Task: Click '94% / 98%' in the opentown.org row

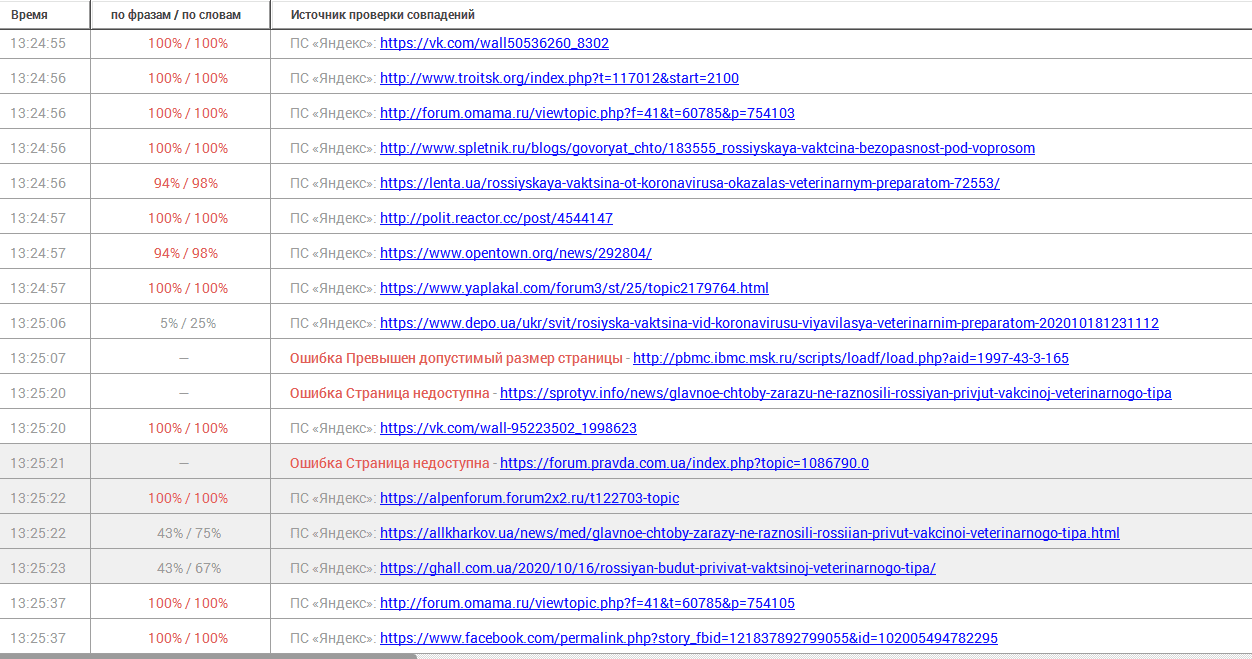Action: tap(186, 253)
